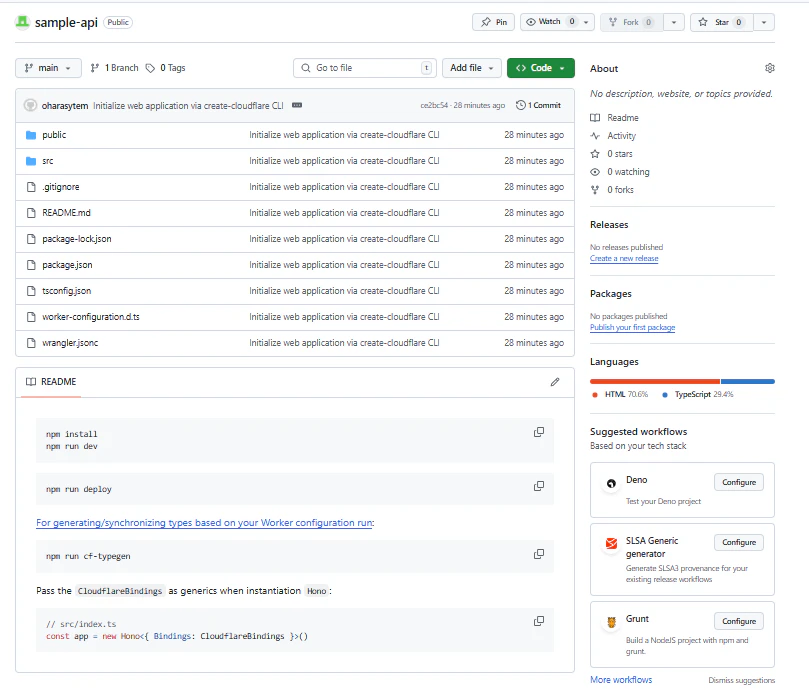This screenshot has height=697, width=809.
Task: Configure the Deno workflow
Action: tap(739, 482)
